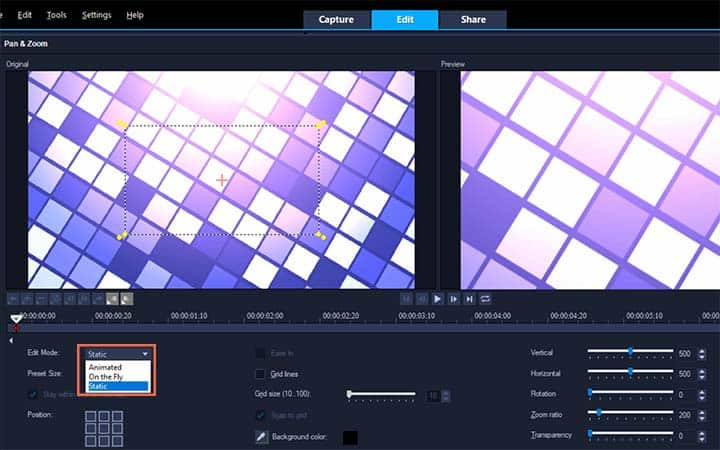The height and width of the screenshot is (450, 720).
Task: Click the red keyframe marker on timeline
Action: (17, 328)
